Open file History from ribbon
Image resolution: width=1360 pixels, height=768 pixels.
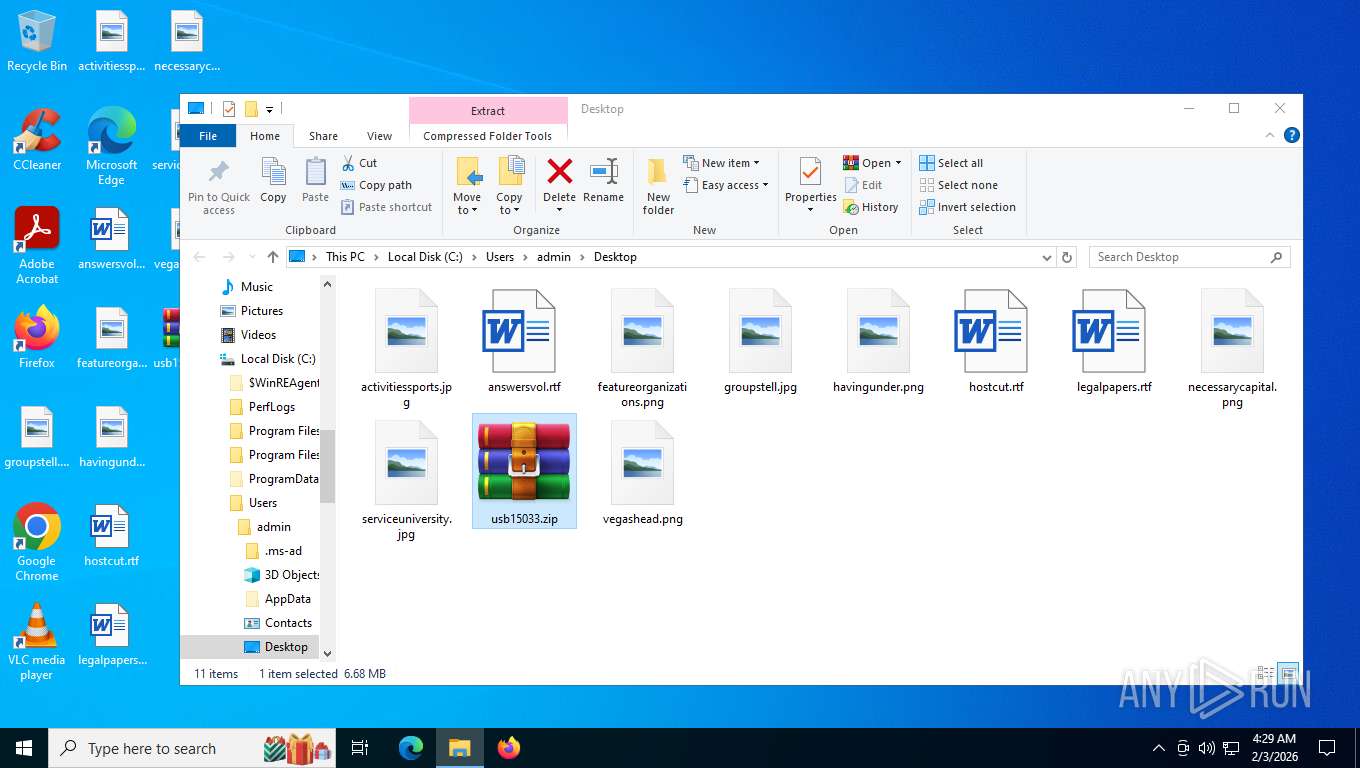click(871, 207)
